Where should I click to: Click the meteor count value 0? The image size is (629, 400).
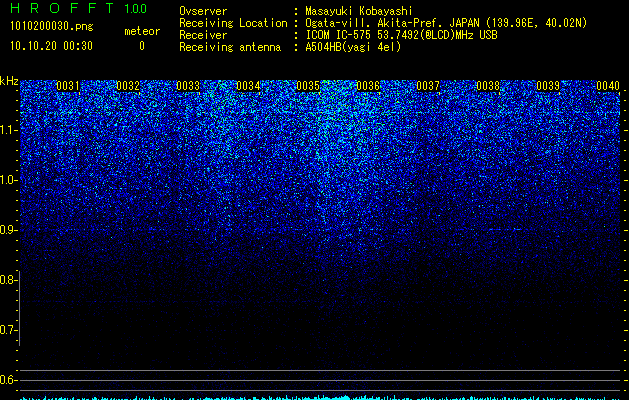click(x=142, y=46)
